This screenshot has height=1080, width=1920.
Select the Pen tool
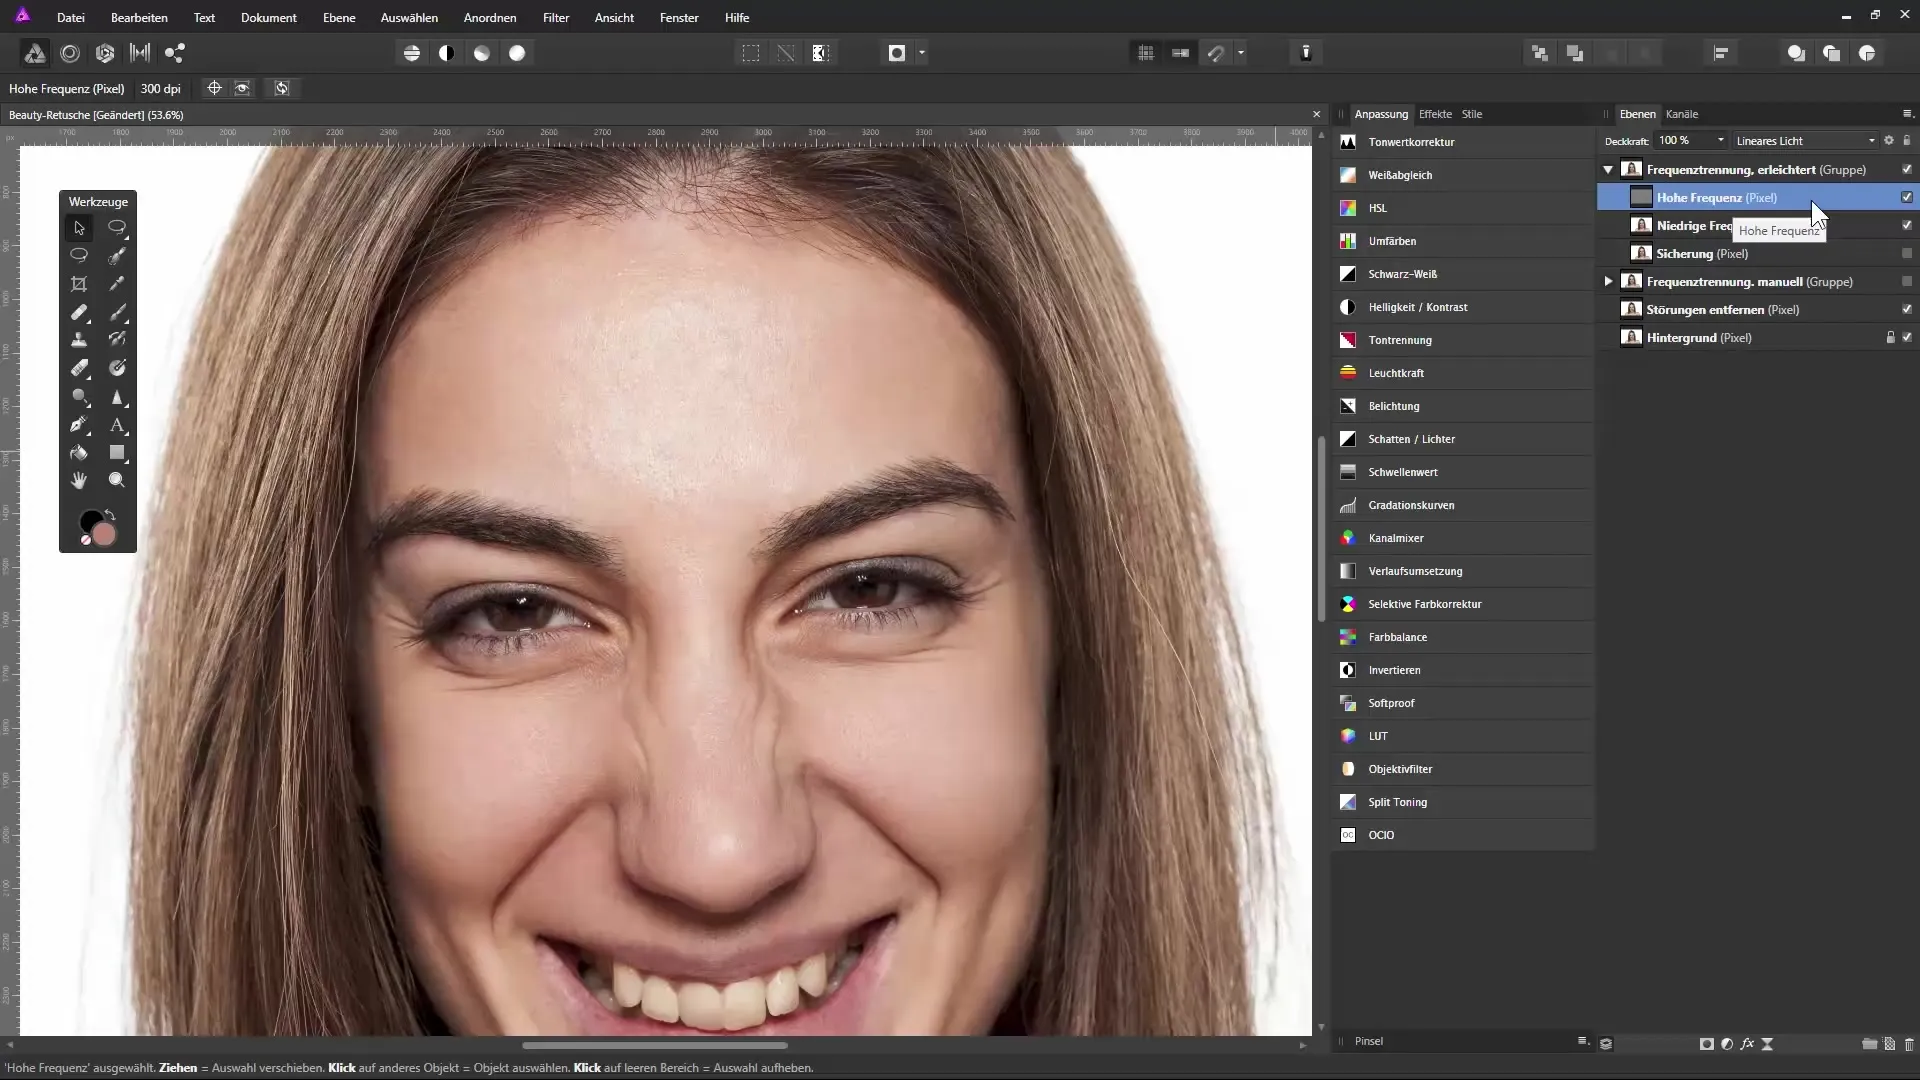click(x=79, y=425)
